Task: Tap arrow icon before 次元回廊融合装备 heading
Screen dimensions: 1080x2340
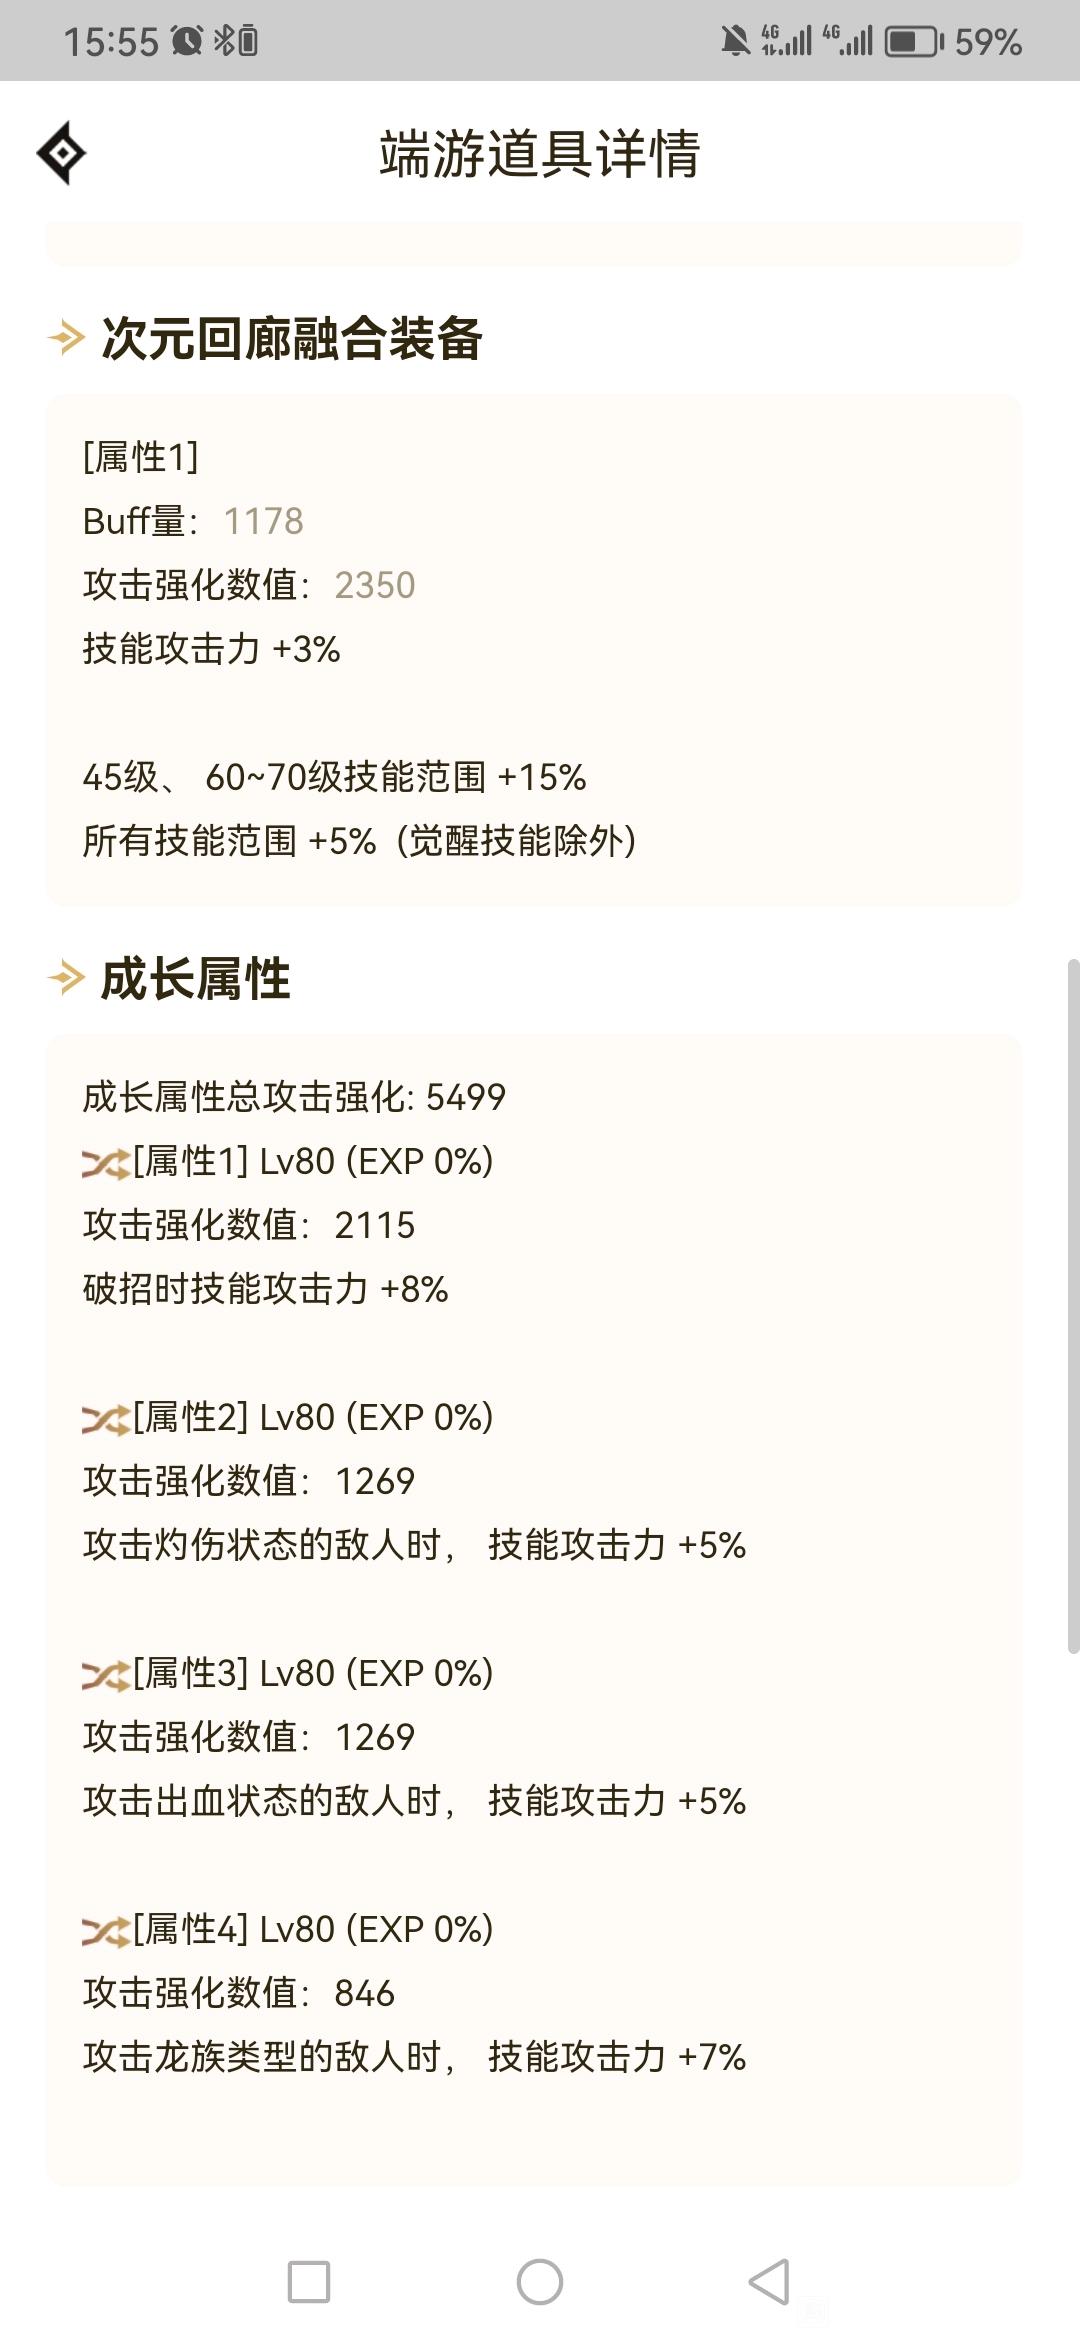Action: point(67,338)
